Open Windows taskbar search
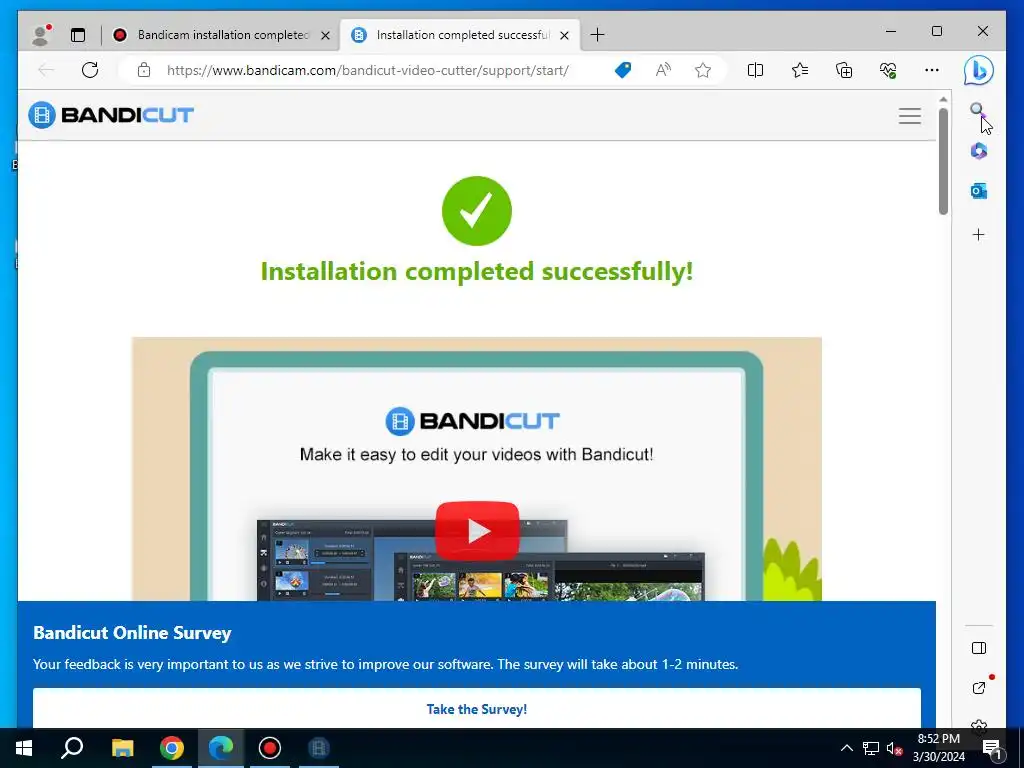The width and height of the screenshot is (1024, 768). (72, 748)
